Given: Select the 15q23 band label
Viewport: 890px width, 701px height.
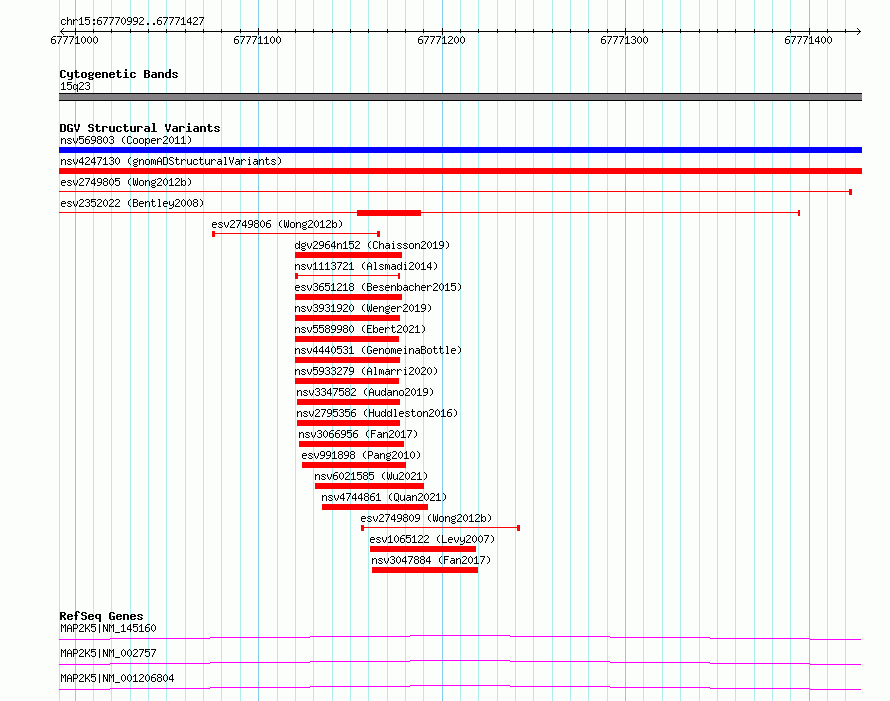Looking at the screenshot, I should 75,86.
